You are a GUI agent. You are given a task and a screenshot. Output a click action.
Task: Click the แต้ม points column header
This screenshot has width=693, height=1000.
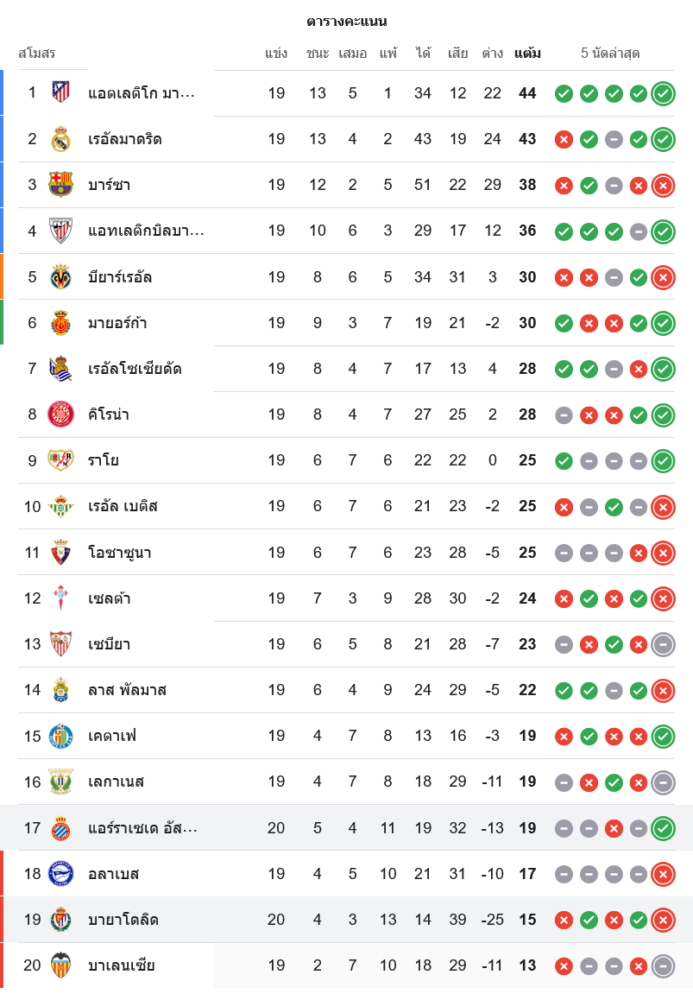pos(528,53)
